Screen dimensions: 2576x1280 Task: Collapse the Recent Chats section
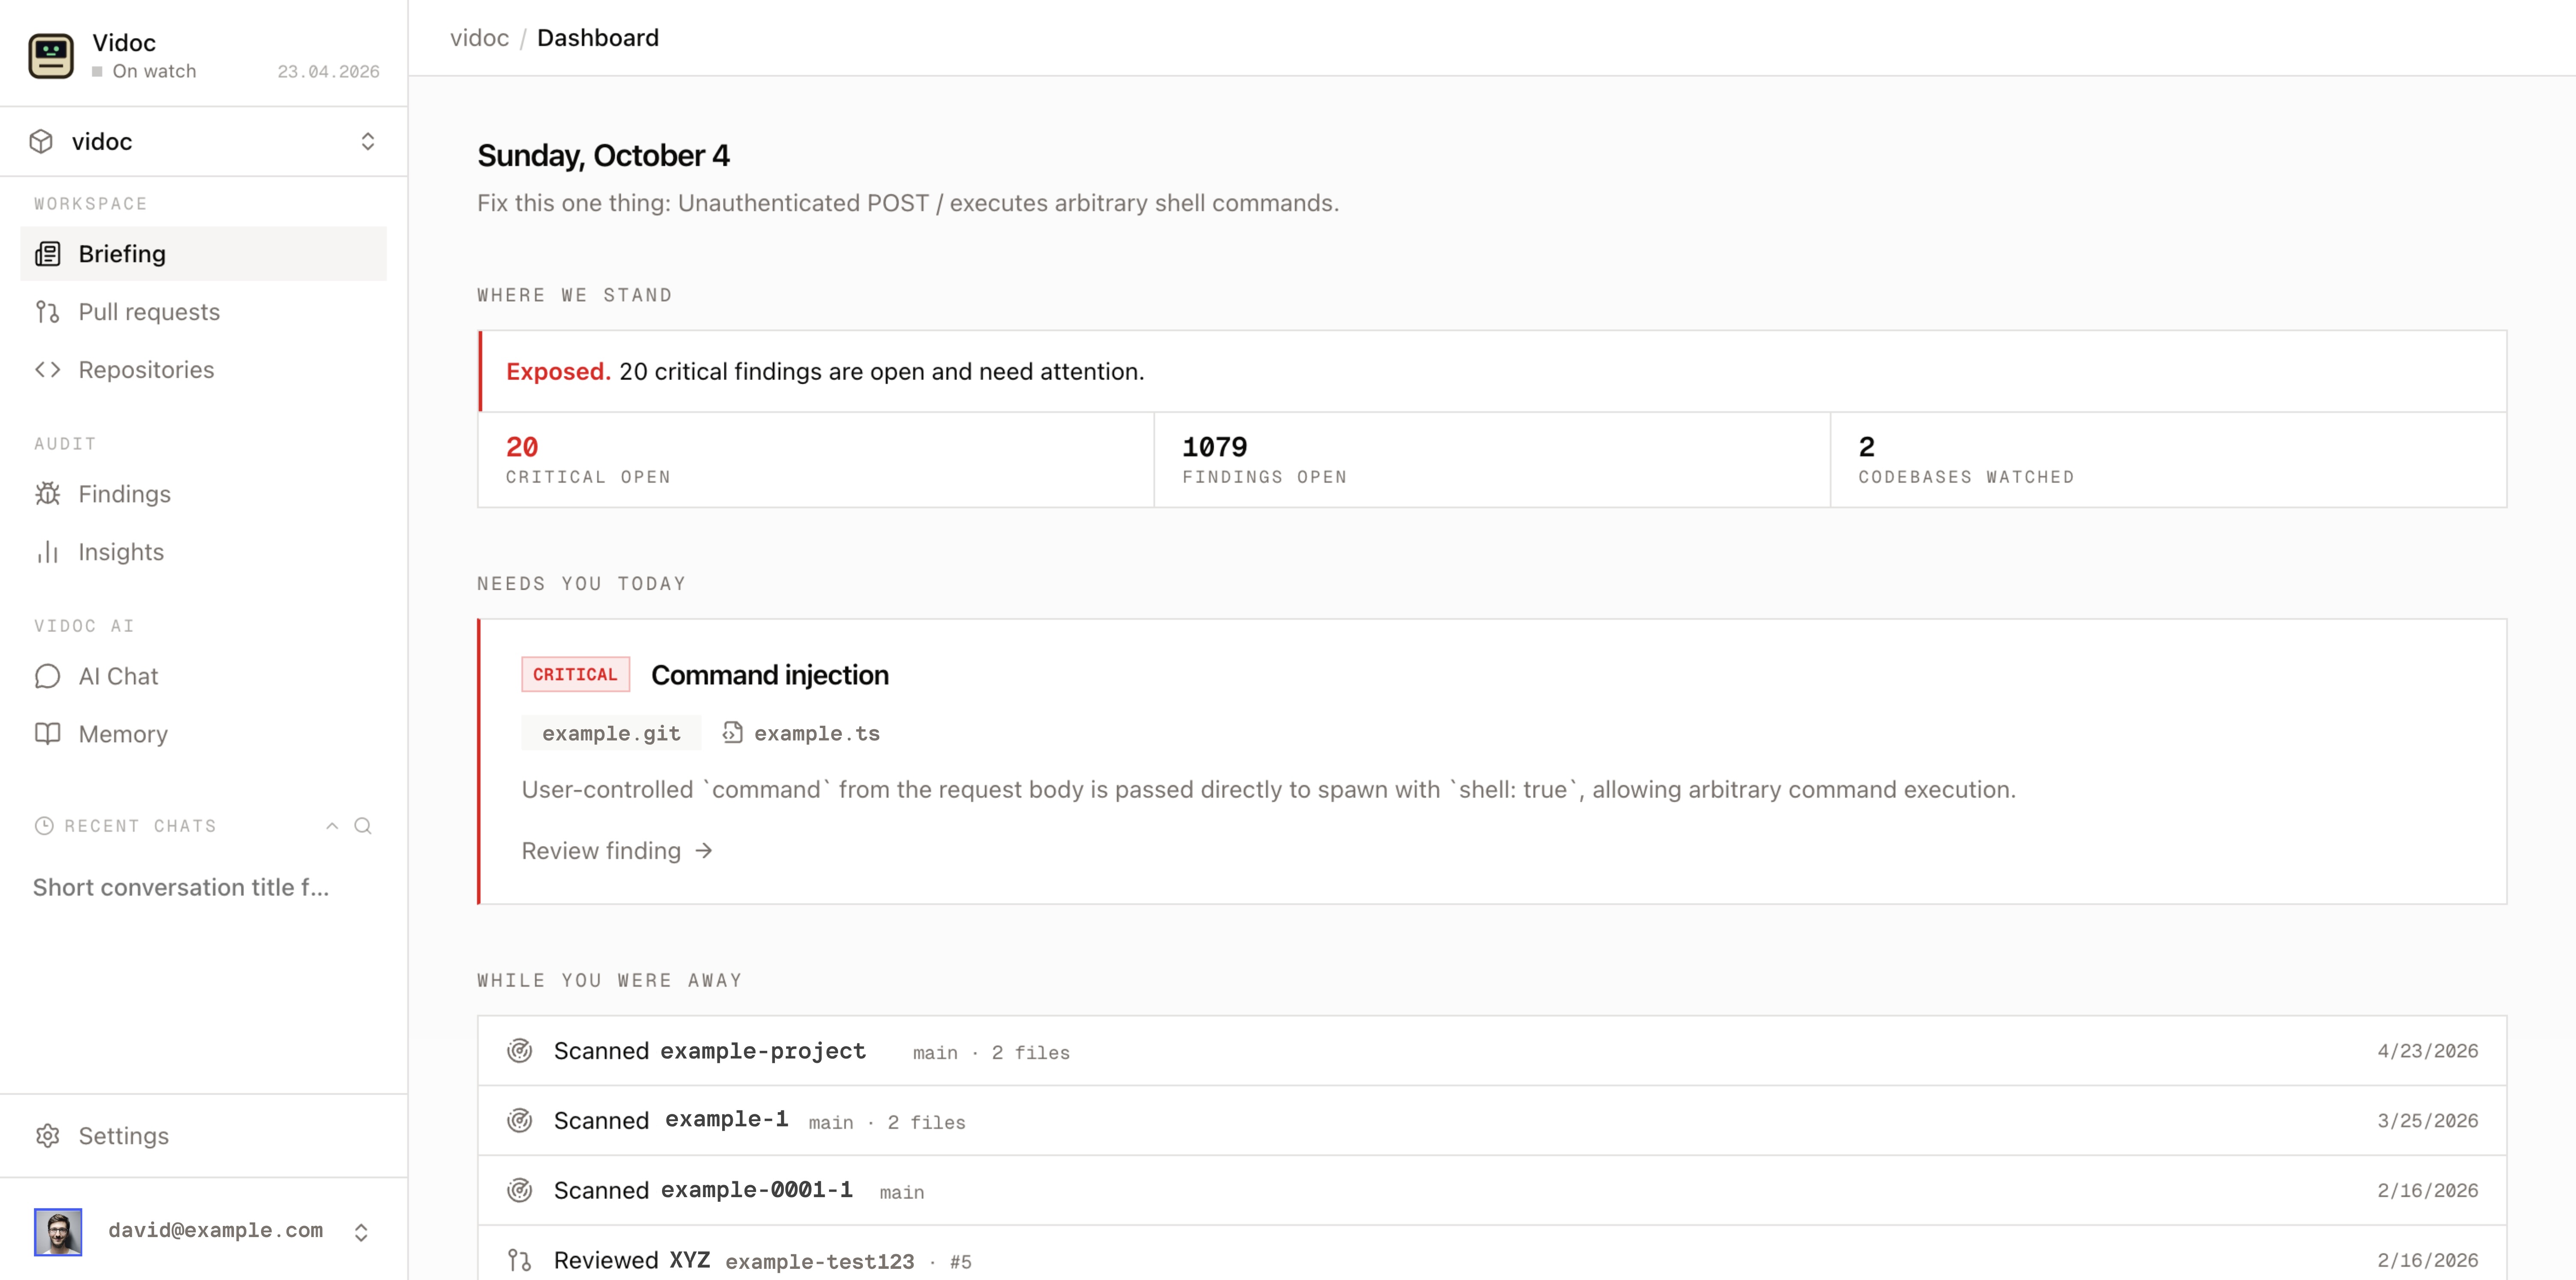[332, 826]
